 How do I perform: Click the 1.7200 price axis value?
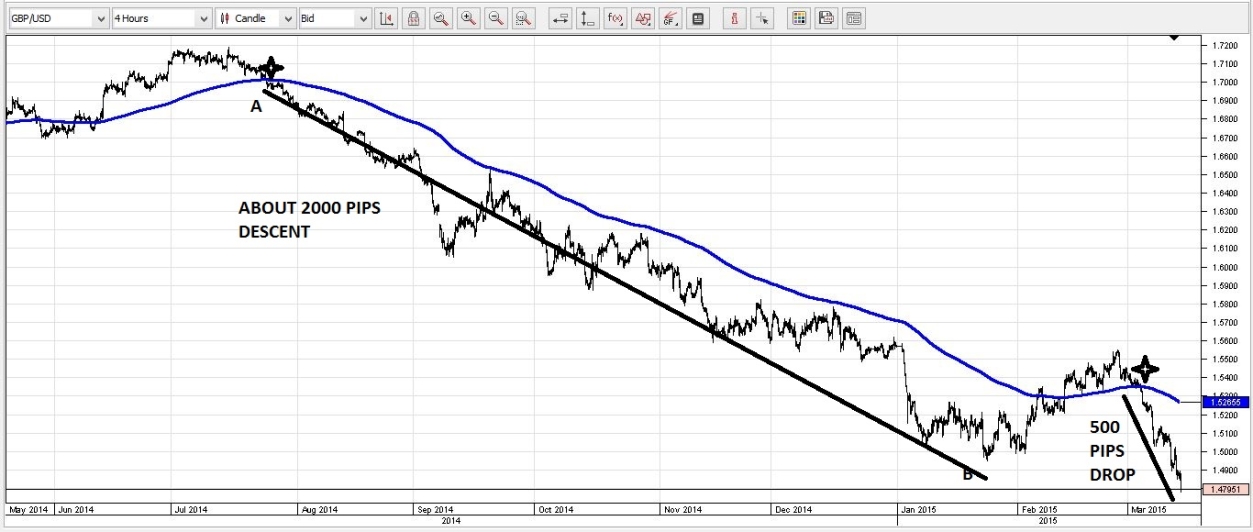(1226, 46)
